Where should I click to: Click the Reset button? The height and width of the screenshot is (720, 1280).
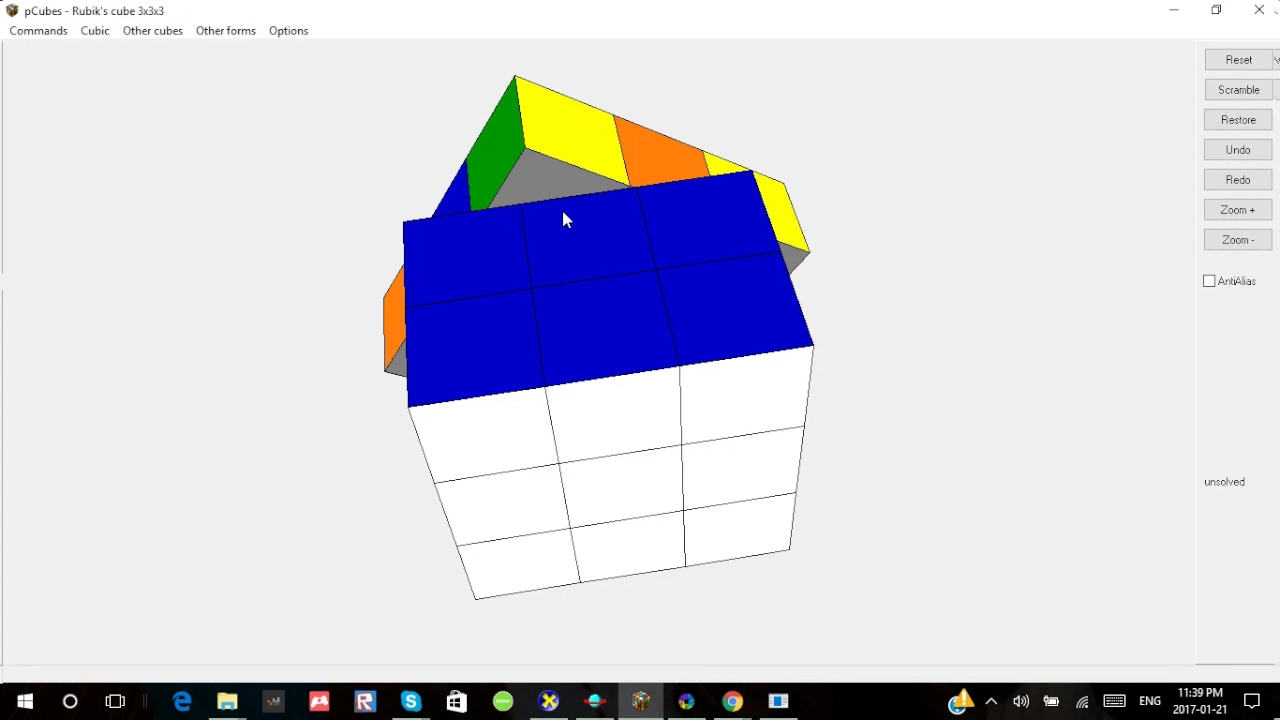[1238, 60]
